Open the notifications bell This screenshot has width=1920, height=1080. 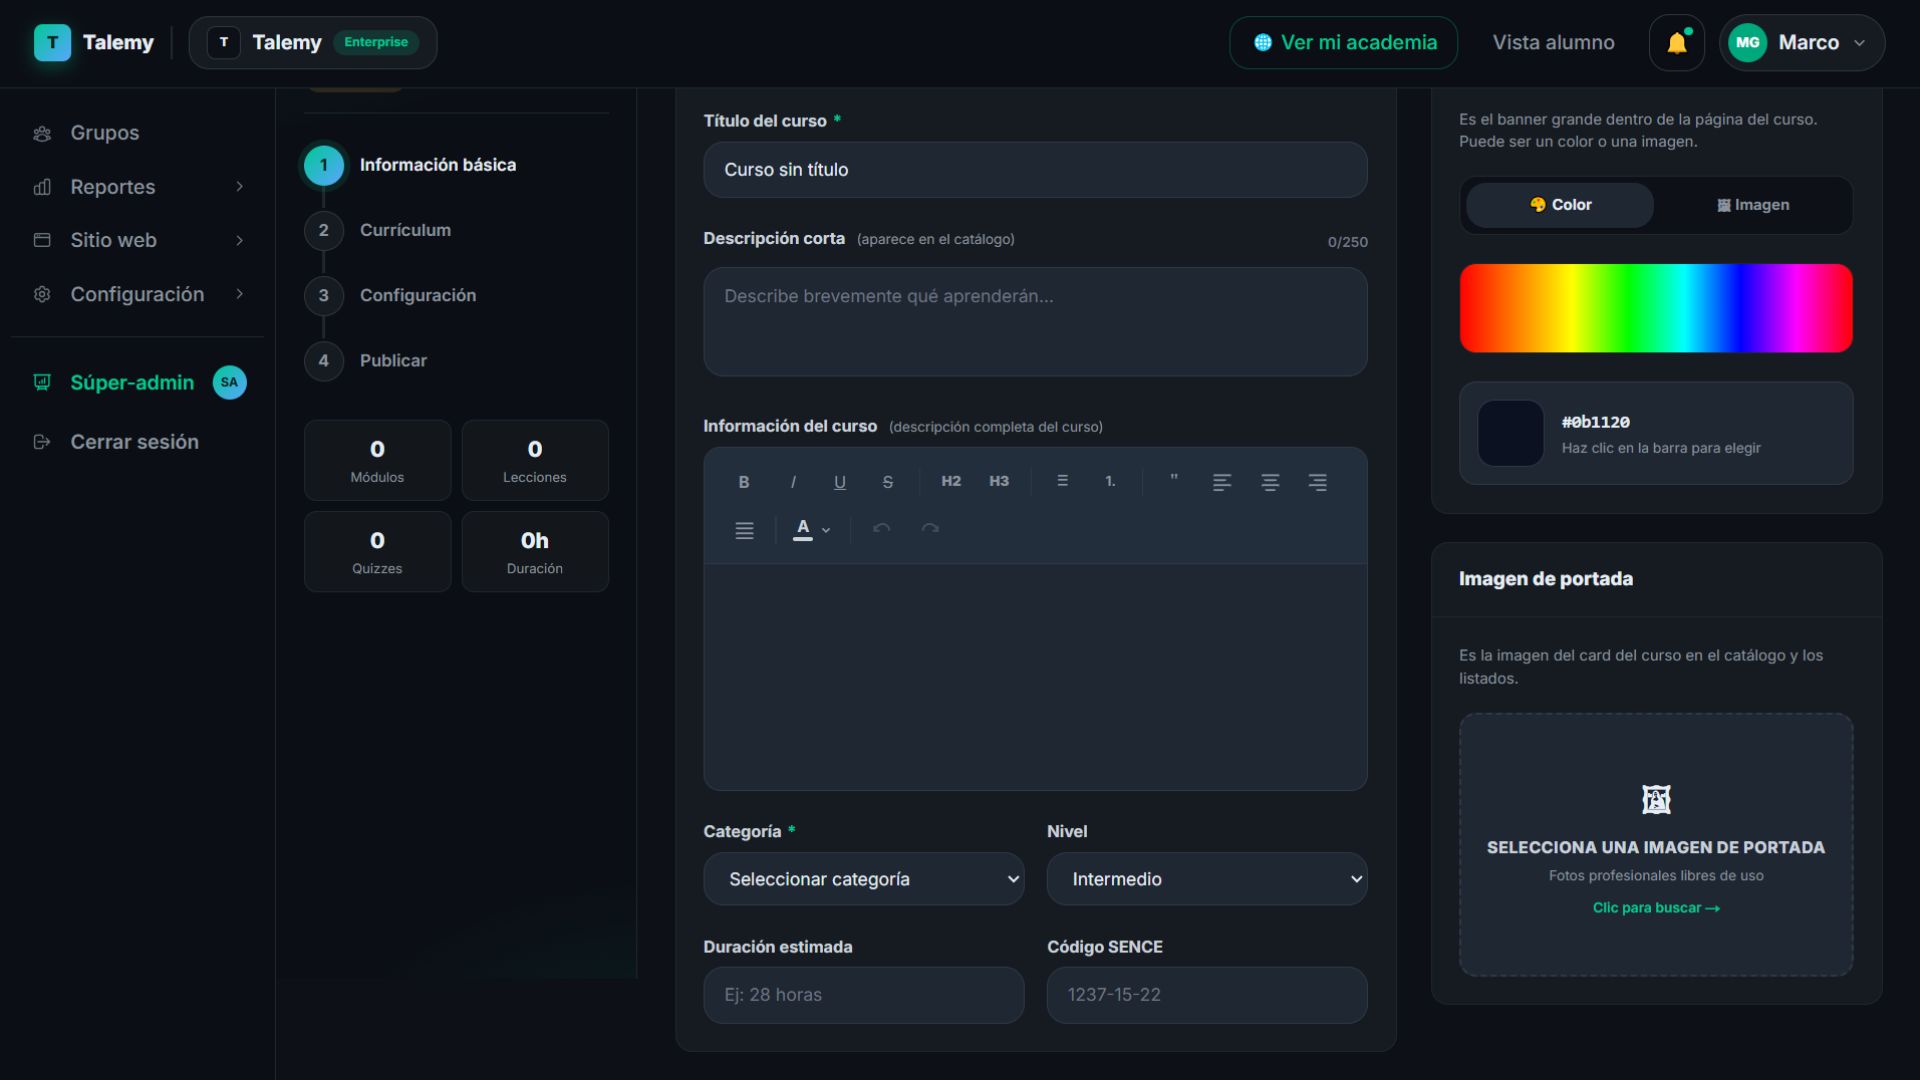click(1677, 43)
